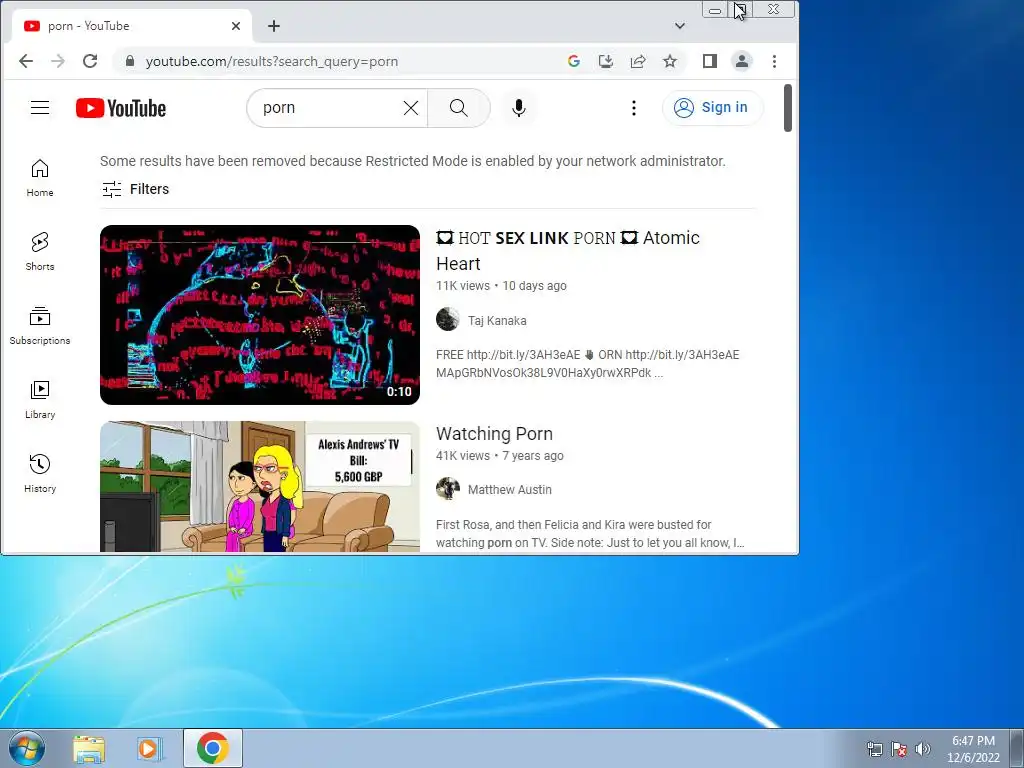This screenshot has height=768, width=1024.
Task: Select the "porn - YouTube" browser tab
Action: 131,26
